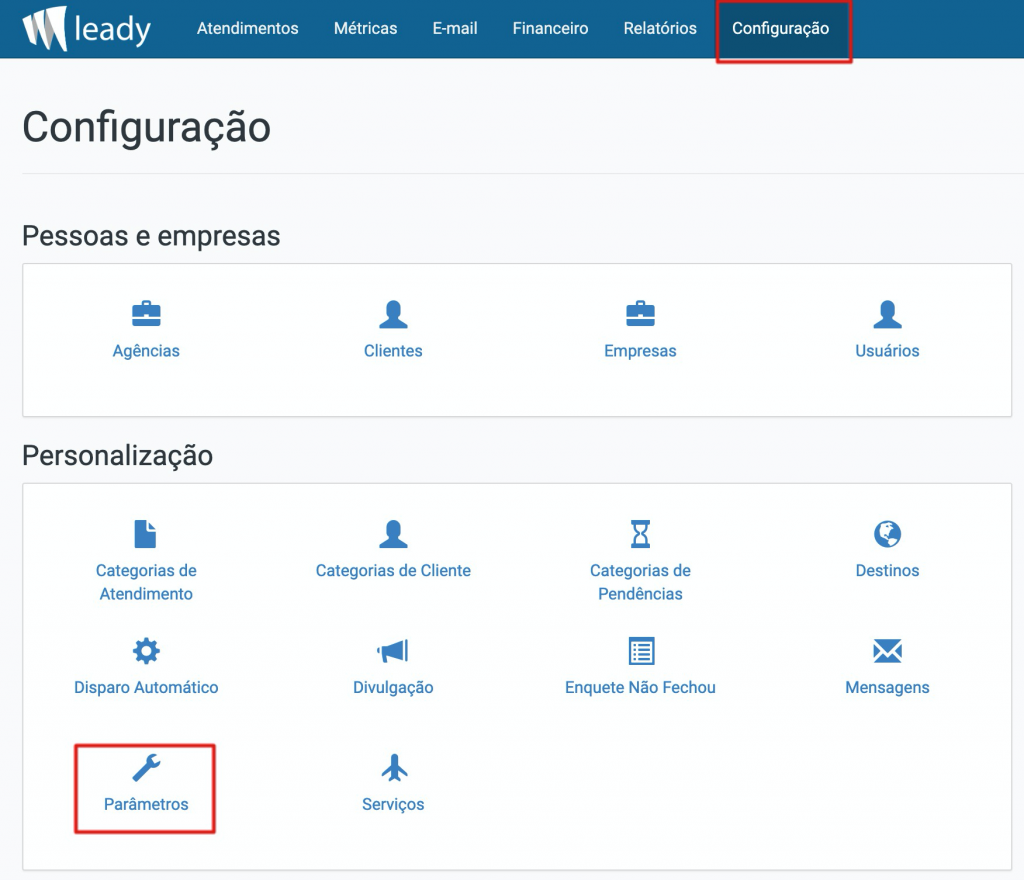This screenshot has width=1024, height=880.
Task: Click the Divulgação megaphone icon
Action: point(392,651)
